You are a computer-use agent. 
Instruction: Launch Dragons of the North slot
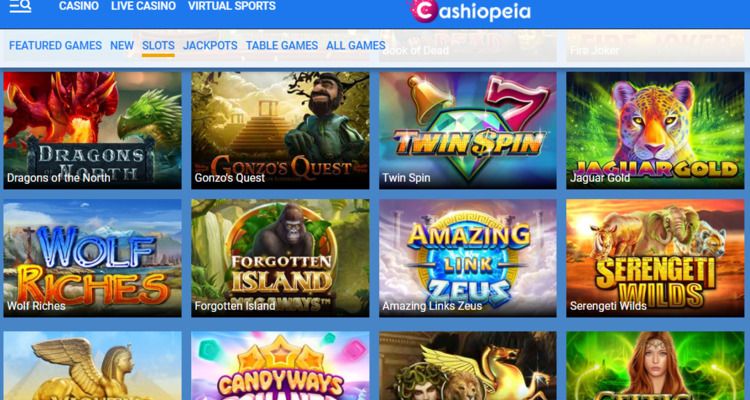tap(92, 131)
